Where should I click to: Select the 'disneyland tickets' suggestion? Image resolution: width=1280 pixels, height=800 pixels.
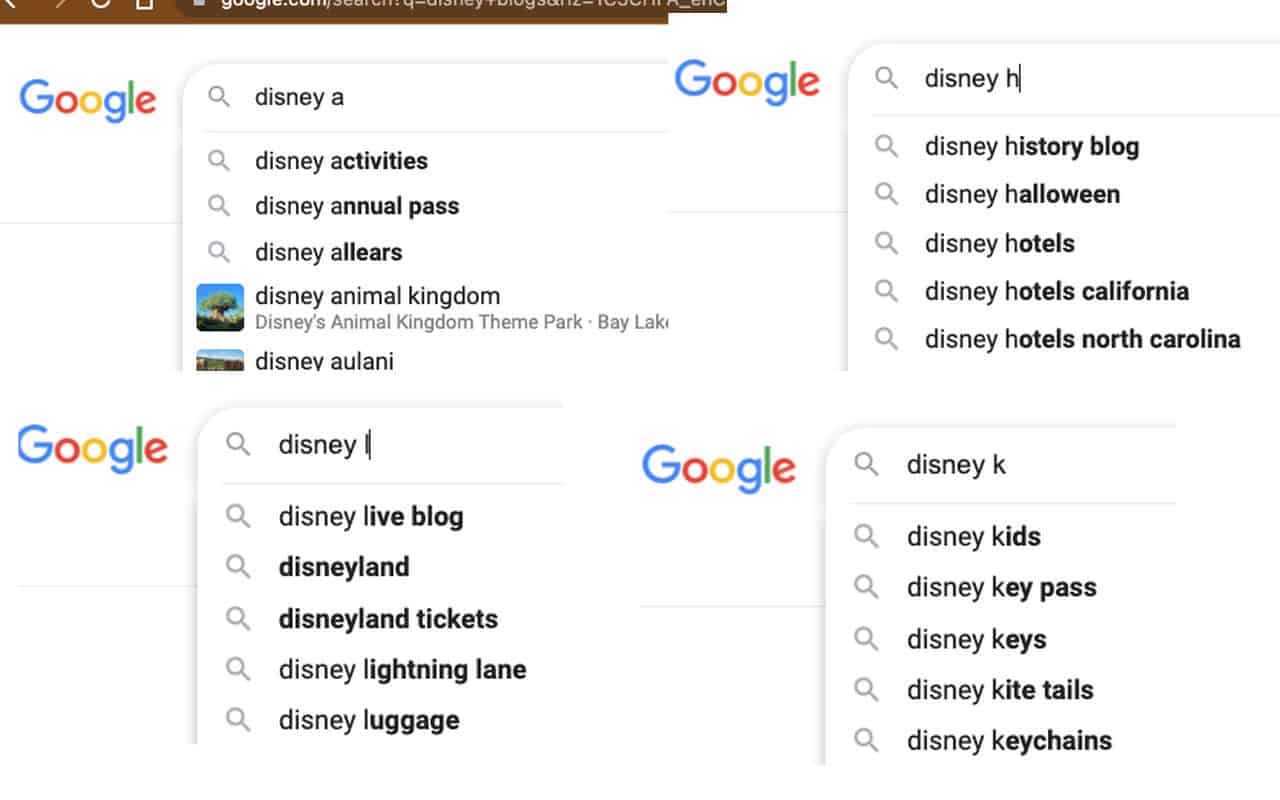(387, 618)
